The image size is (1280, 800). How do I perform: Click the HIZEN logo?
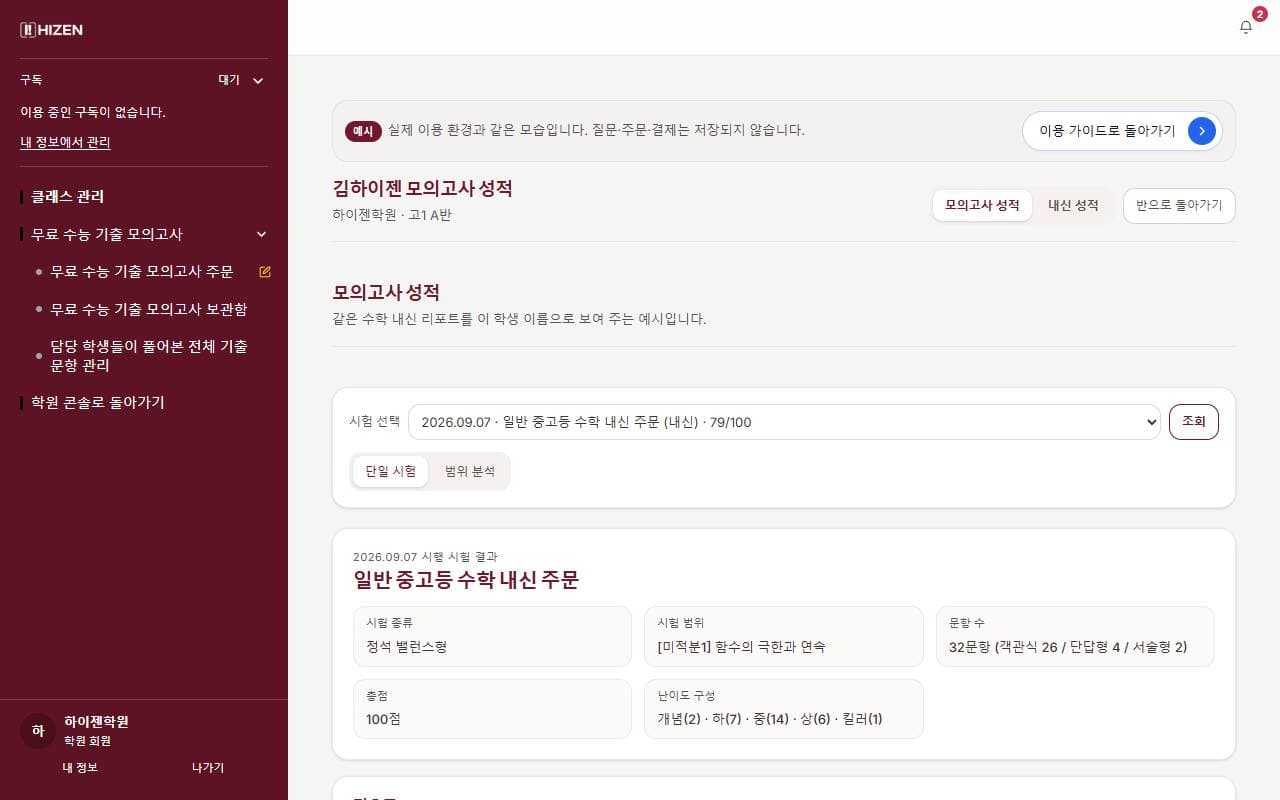(51, 30)
